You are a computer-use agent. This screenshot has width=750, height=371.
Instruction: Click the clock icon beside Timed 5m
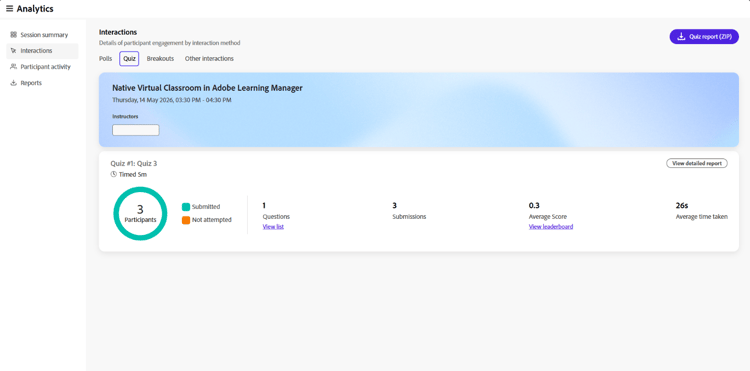point(114,175)
